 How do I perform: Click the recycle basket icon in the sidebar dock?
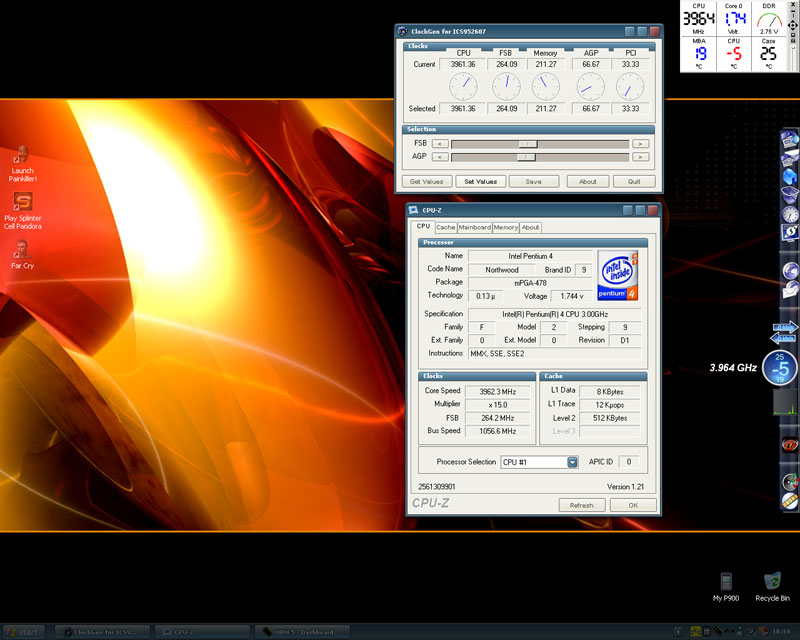point(789,195)
